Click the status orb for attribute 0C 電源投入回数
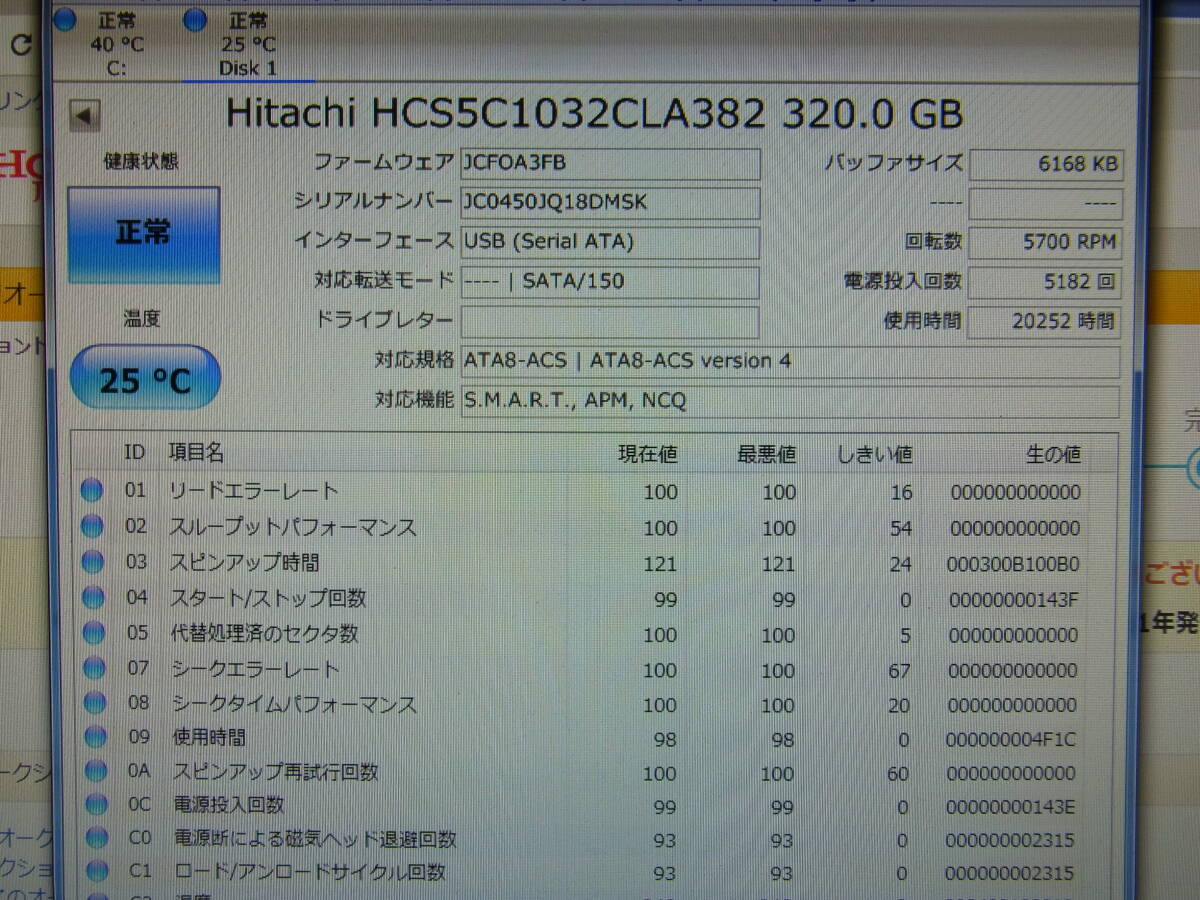The width and height of the screenshot is (1200, 900). tap(96, 804)
